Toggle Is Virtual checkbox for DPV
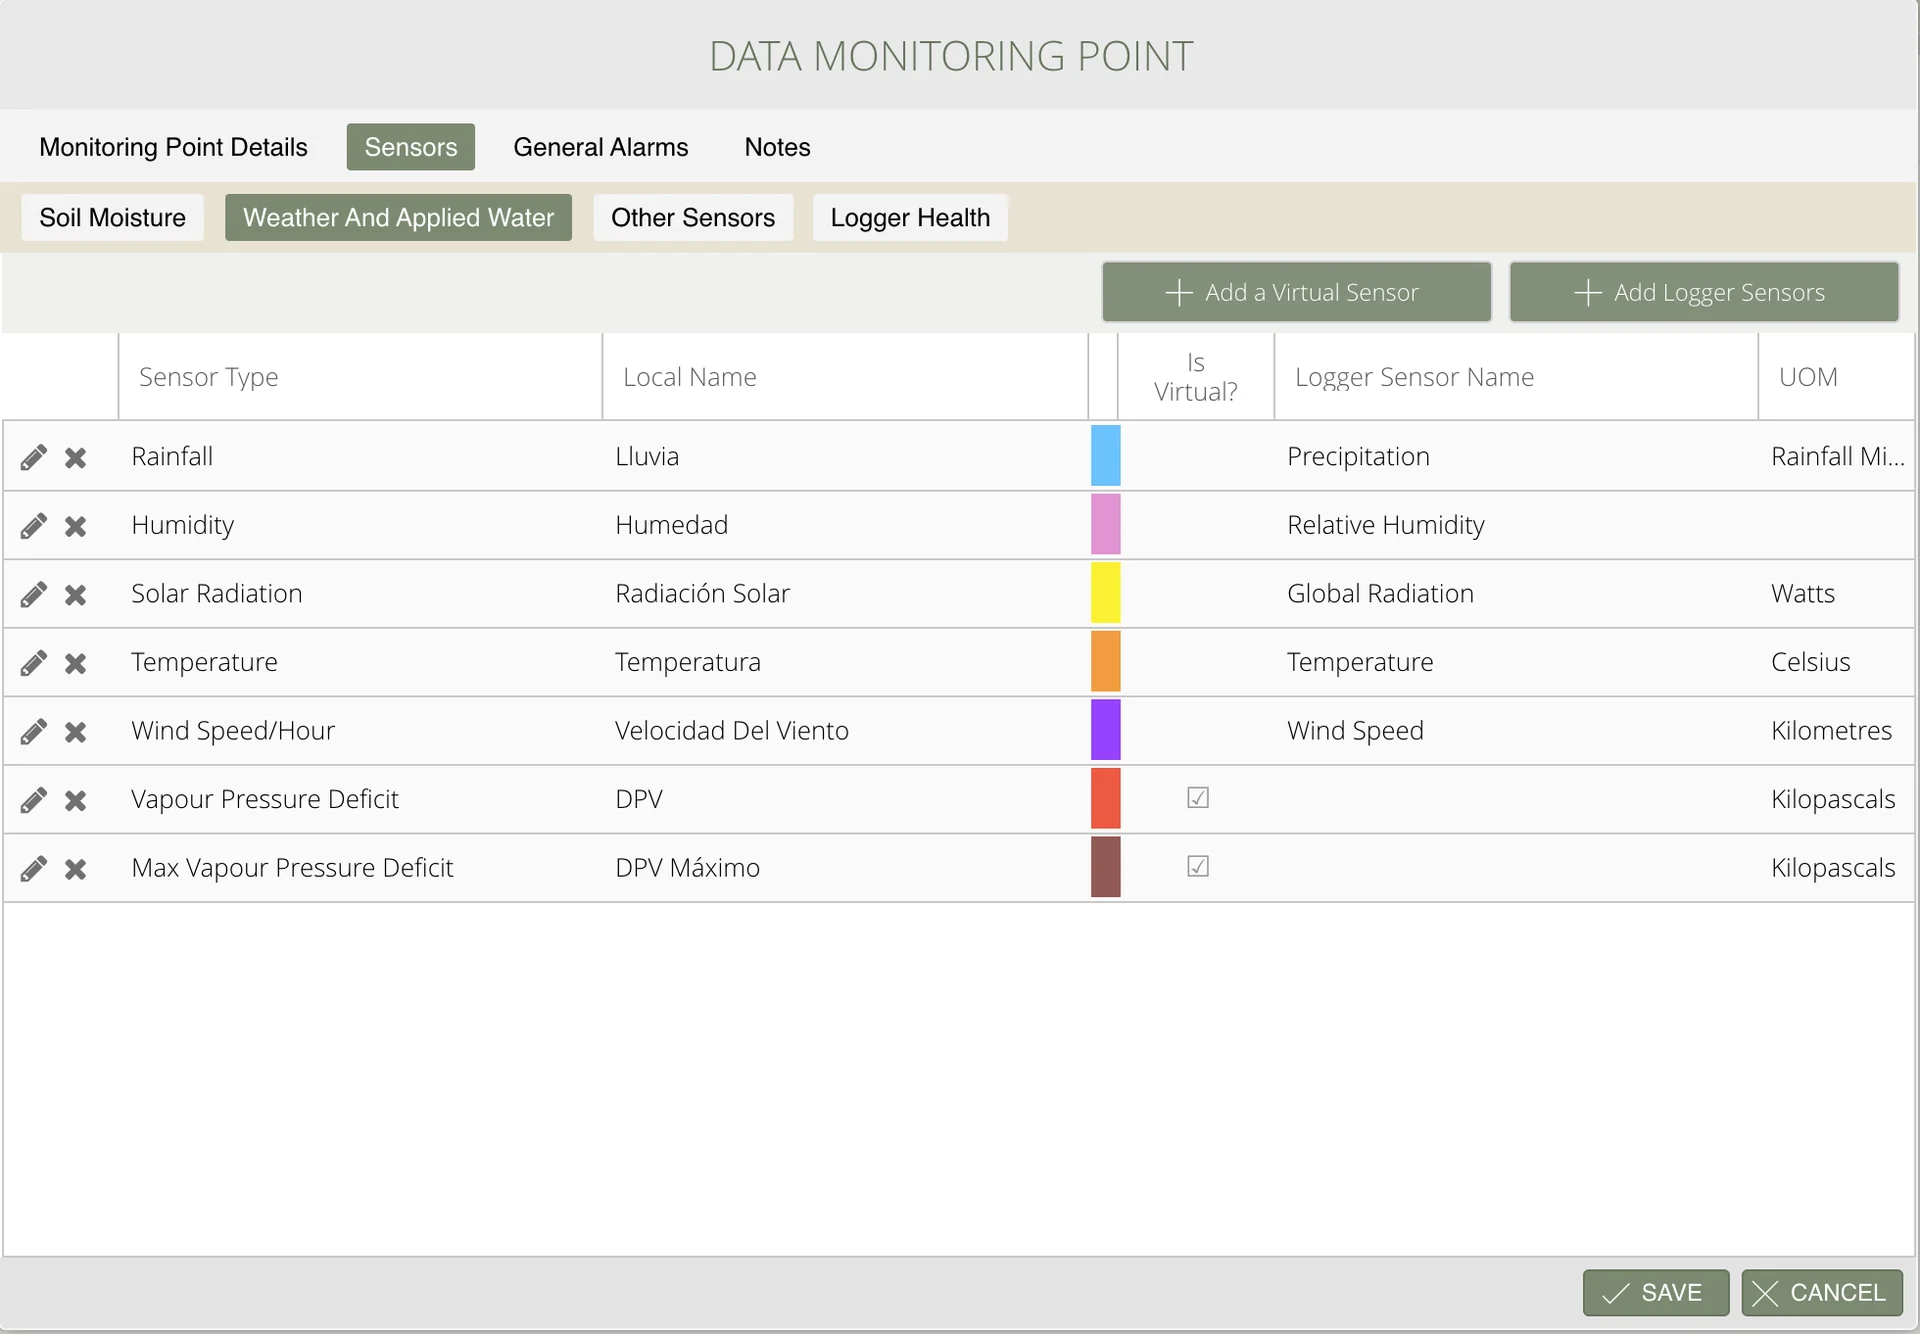This screenshot has height=1334, width=1920. (x=1198, y=798)
